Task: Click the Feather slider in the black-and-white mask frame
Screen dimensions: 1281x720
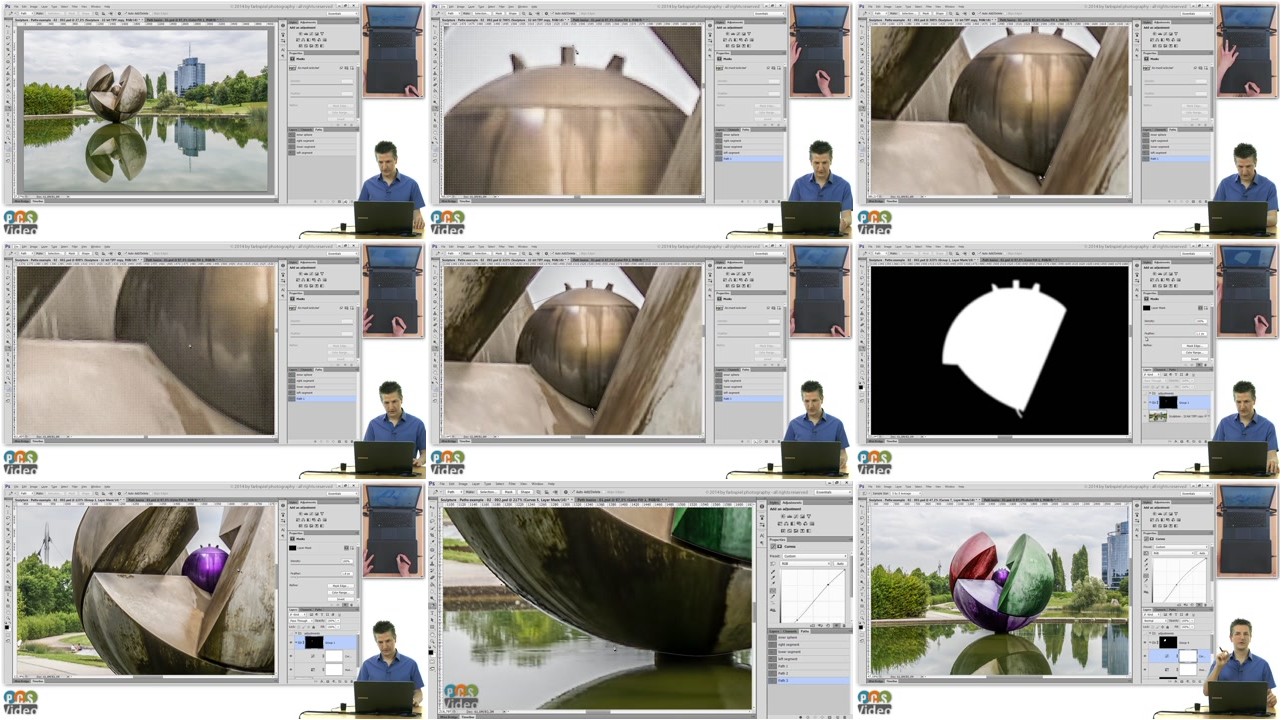Action: tap(1177, 337)
